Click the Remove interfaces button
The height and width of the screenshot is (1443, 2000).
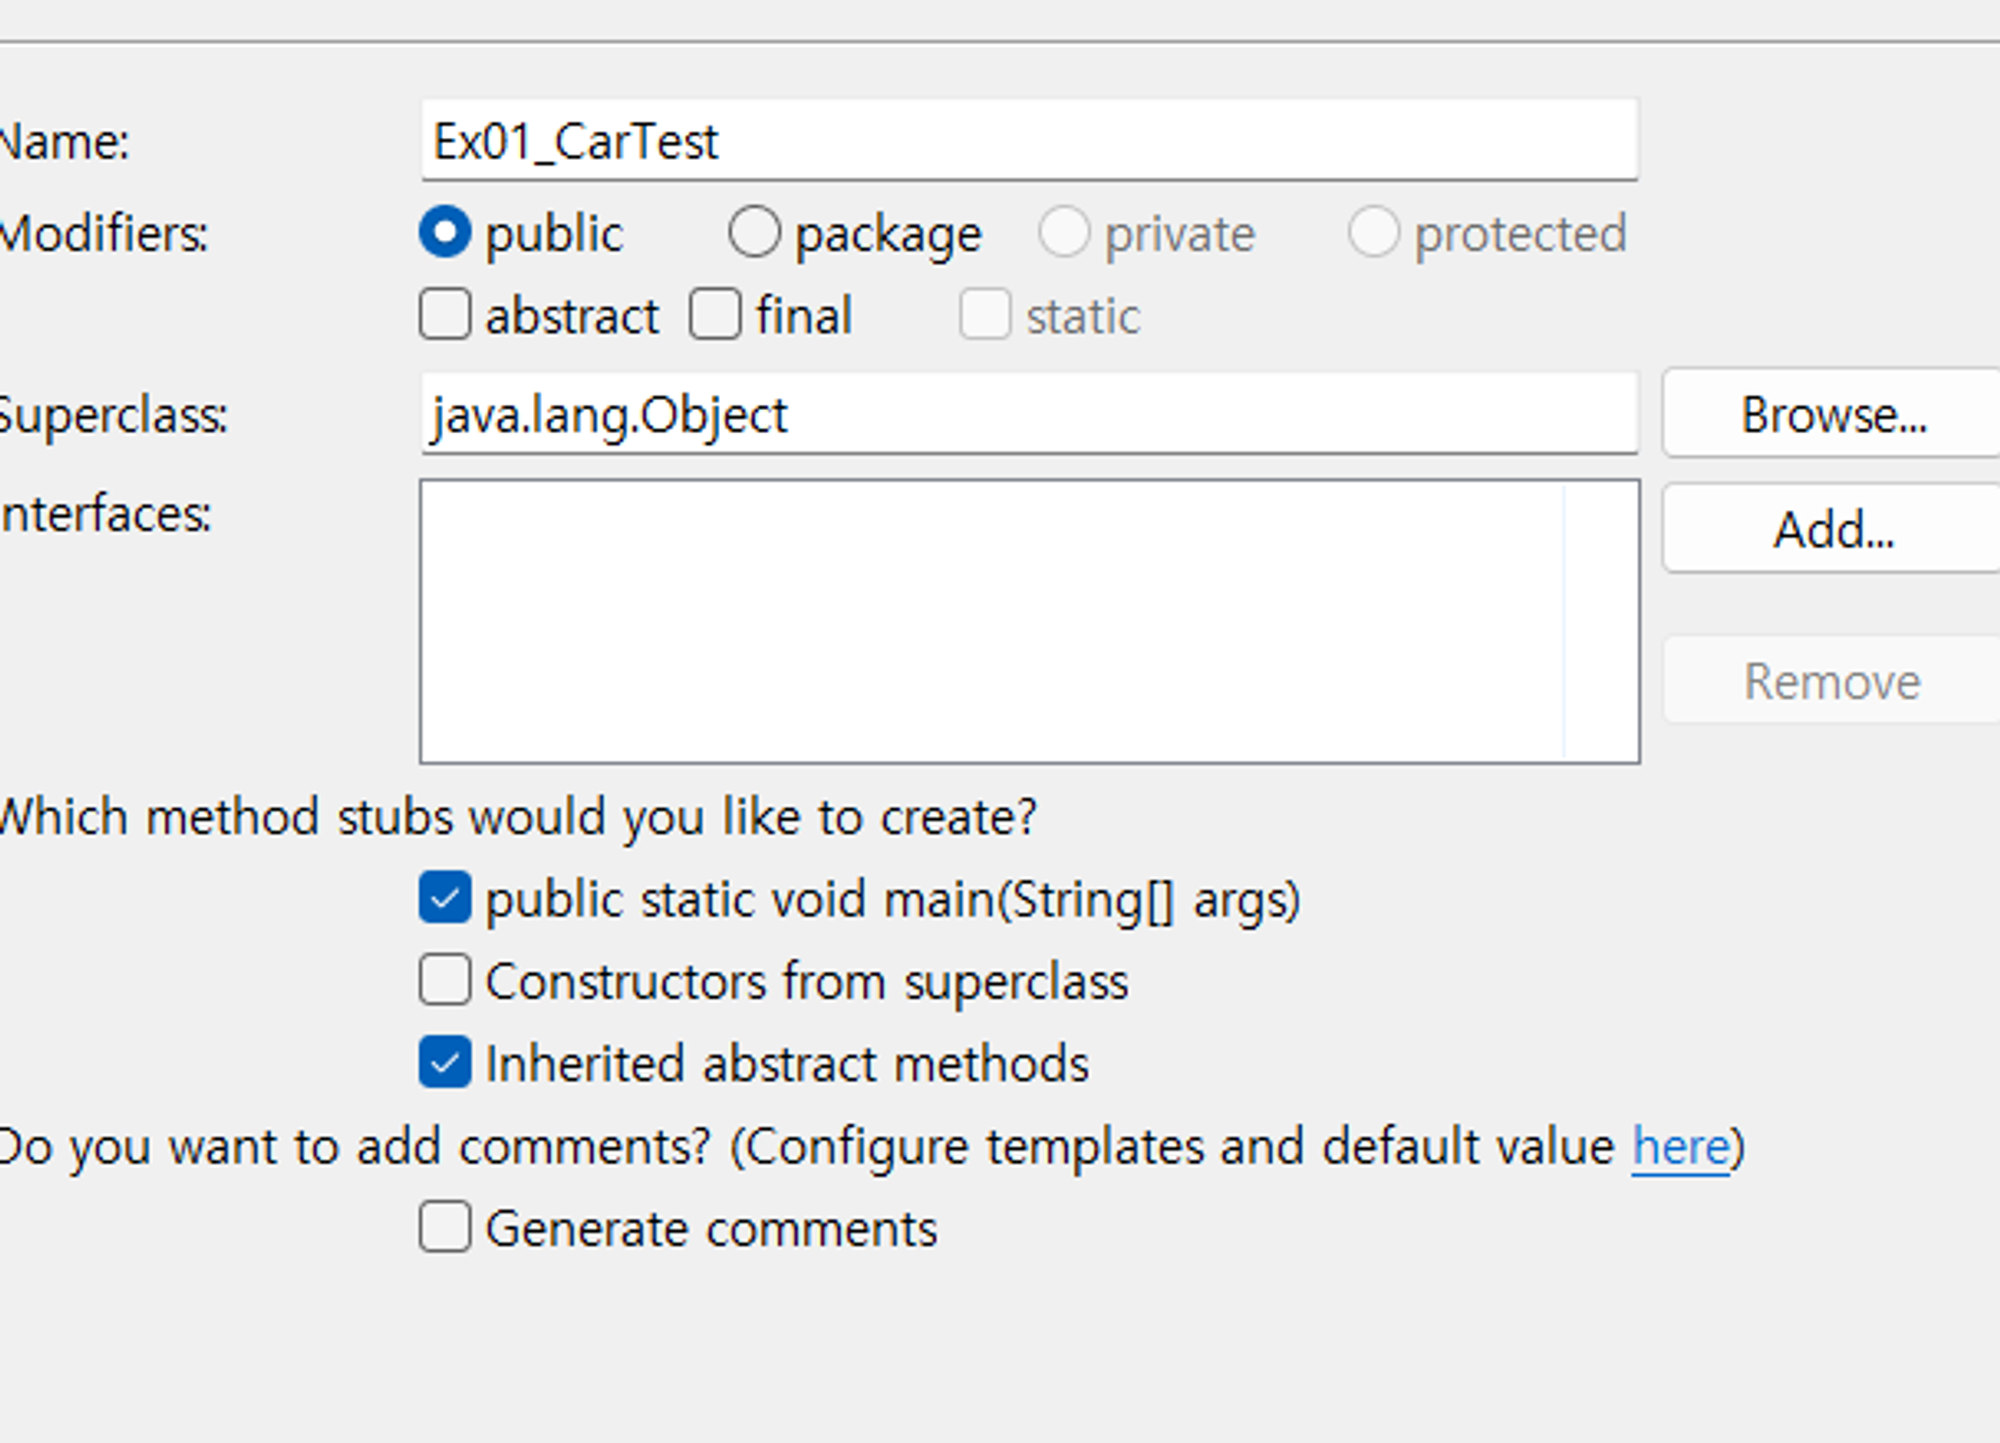(1831, 681)
